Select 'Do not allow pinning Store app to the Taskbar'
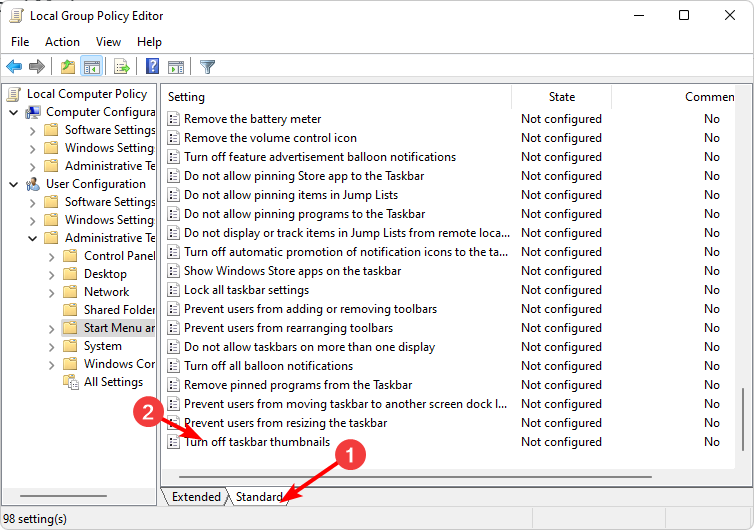 click(x=304, y=176)
